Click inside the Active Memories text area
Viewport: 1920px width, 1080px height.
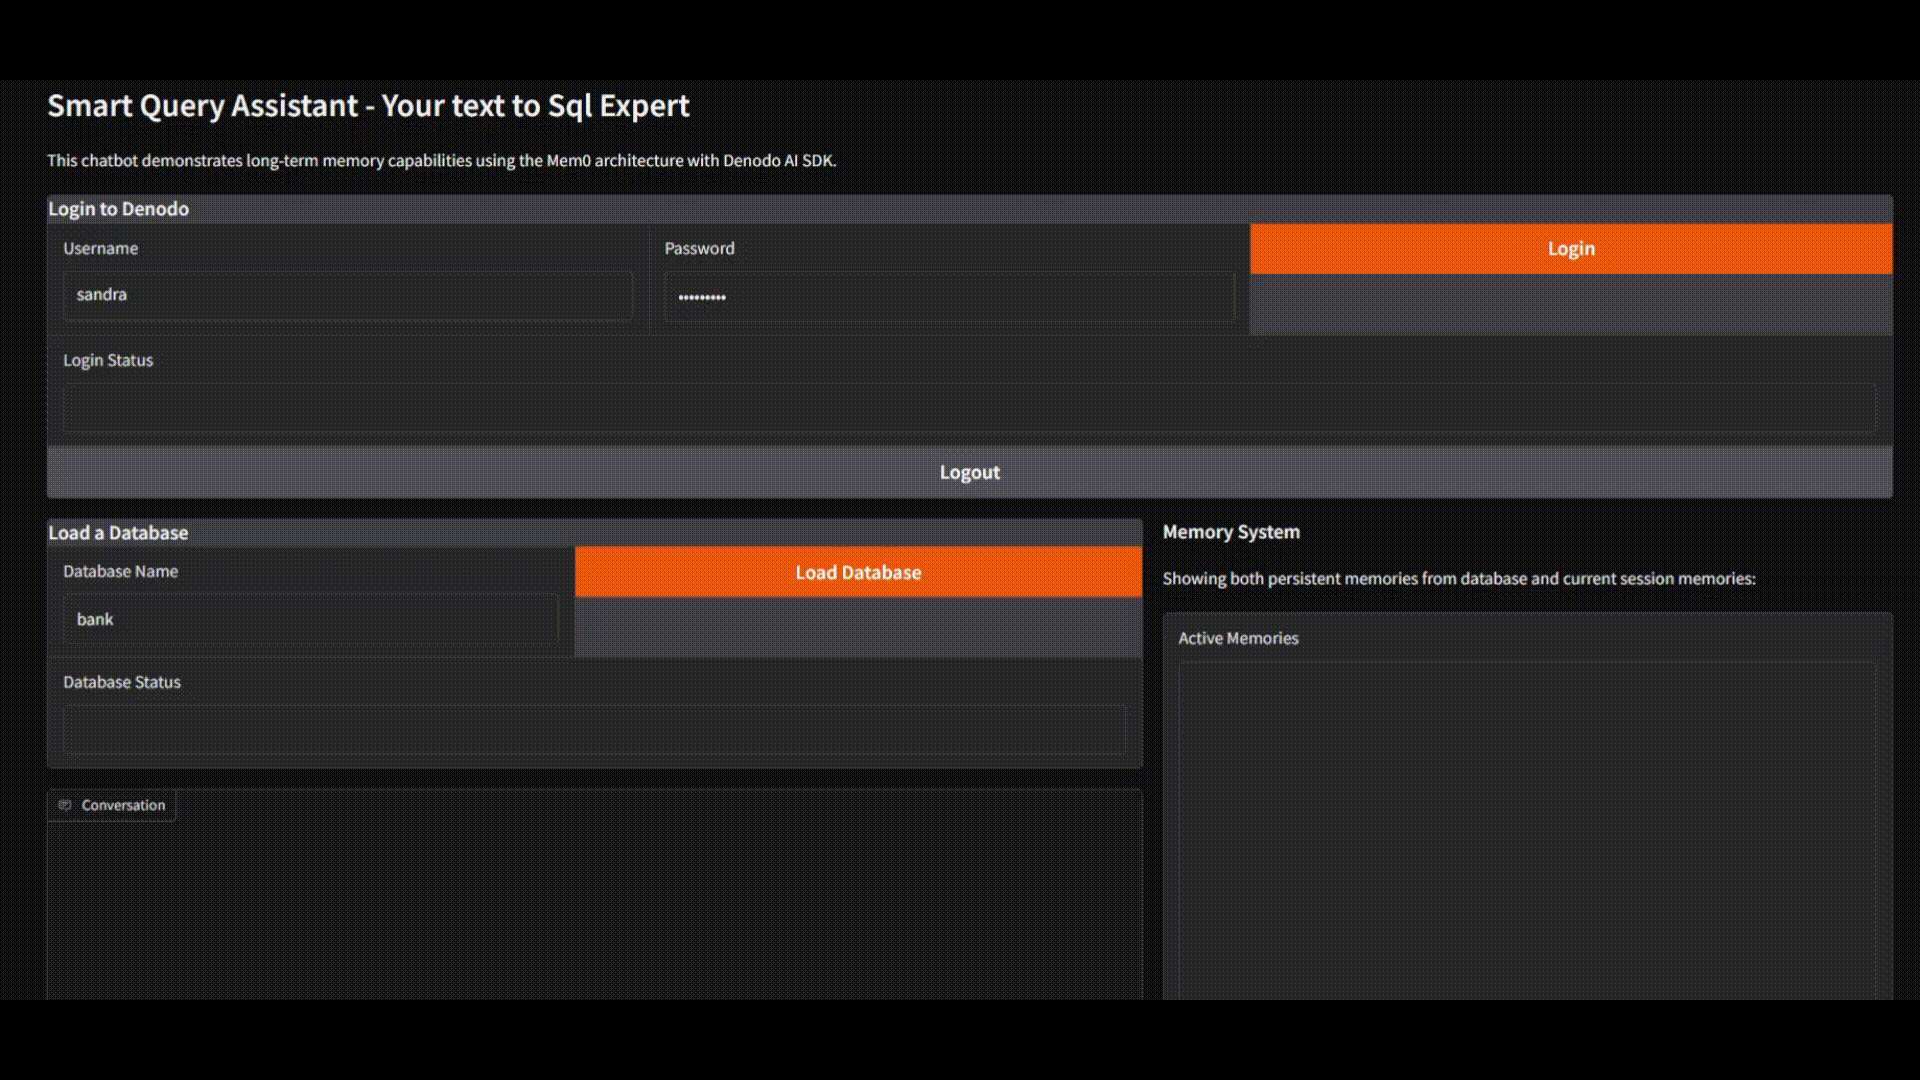(1526, 830)
